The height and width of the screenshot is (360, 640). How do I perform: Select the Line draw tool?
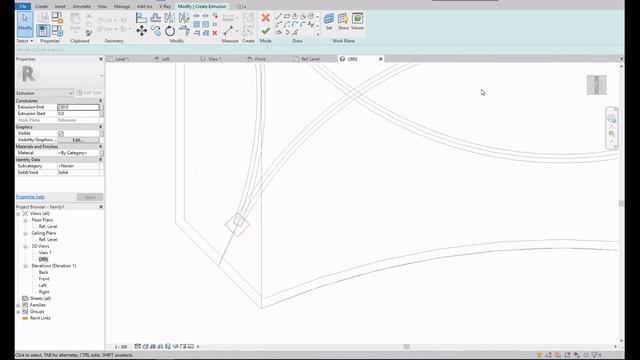pos(278,16)
